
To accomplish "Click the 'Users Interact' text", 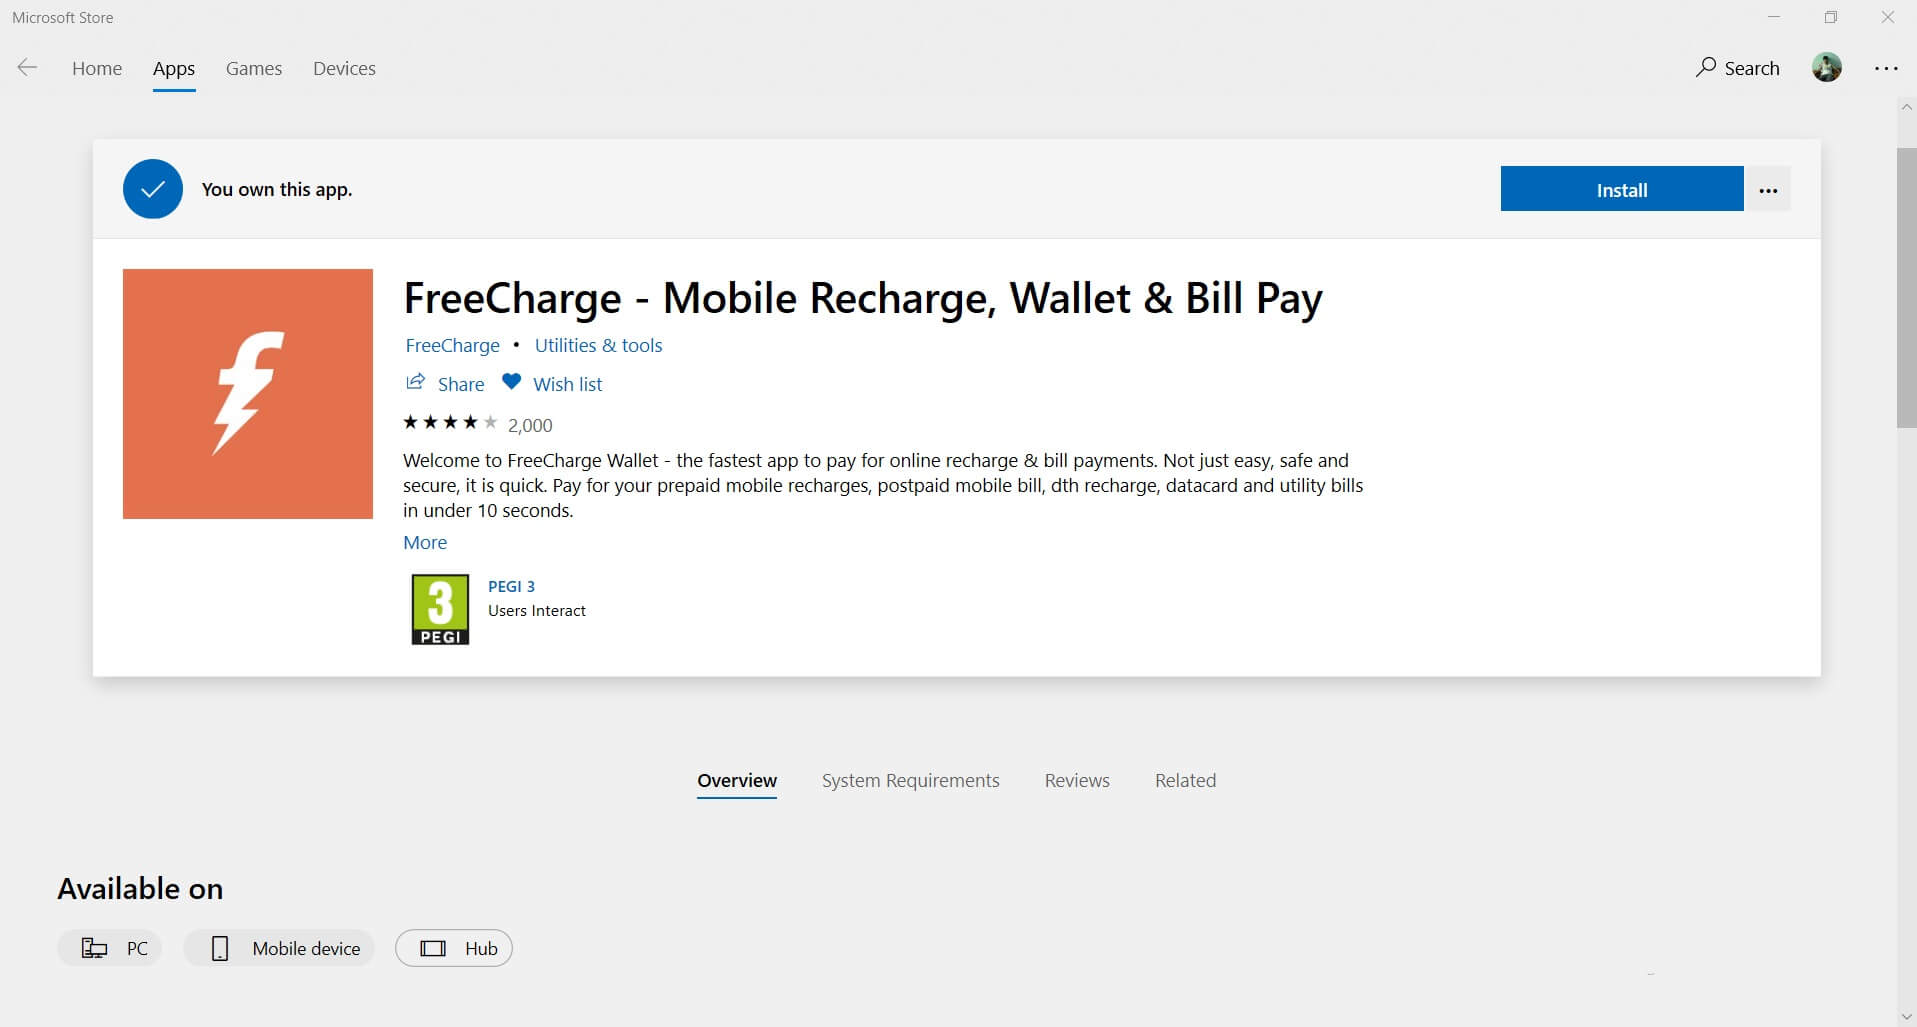I will [537, 611].
